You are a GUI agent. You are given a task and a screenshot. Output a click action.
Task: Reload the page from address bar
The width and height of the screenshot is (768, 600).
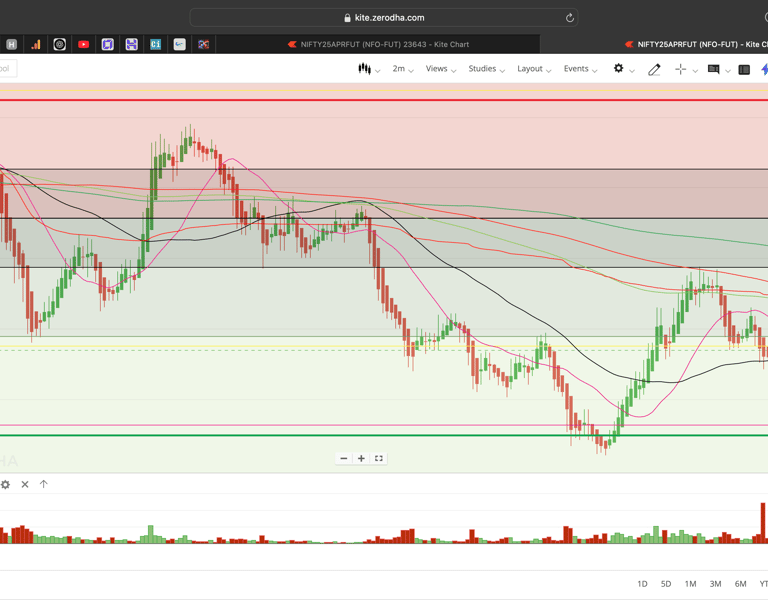tap(570, 18)
